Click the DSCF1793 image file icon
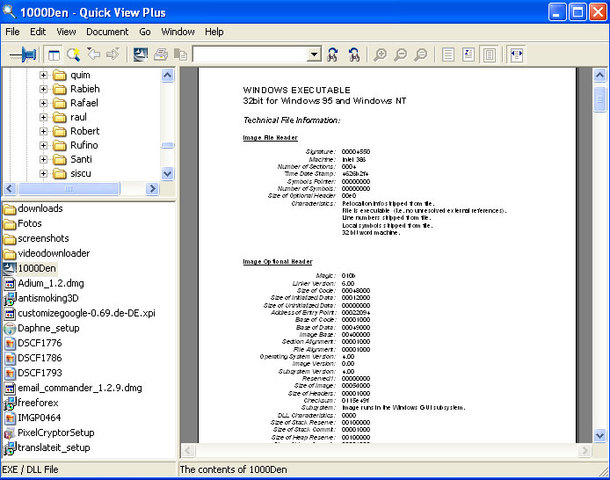610x480 pixels. click(10, 373)
